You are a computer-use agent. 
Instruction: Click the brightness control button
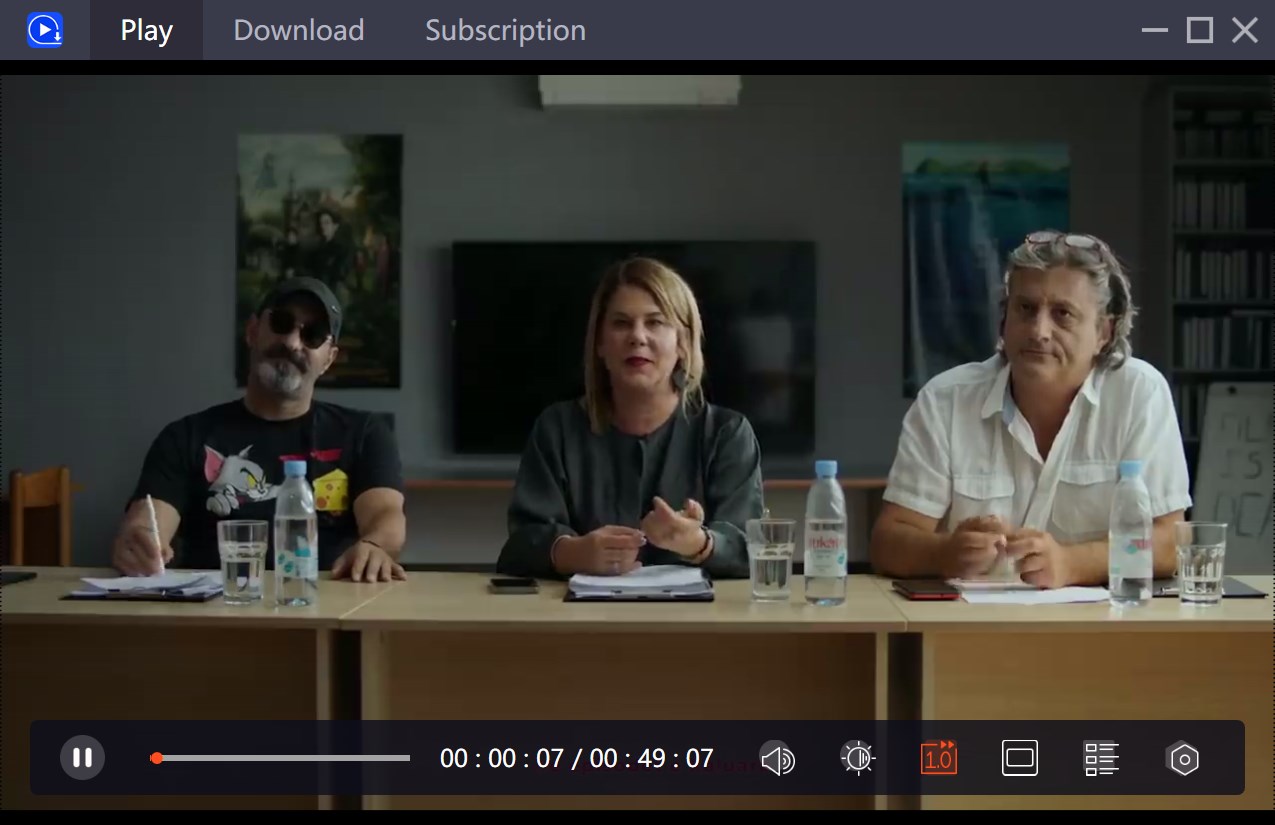coord(858,758)
